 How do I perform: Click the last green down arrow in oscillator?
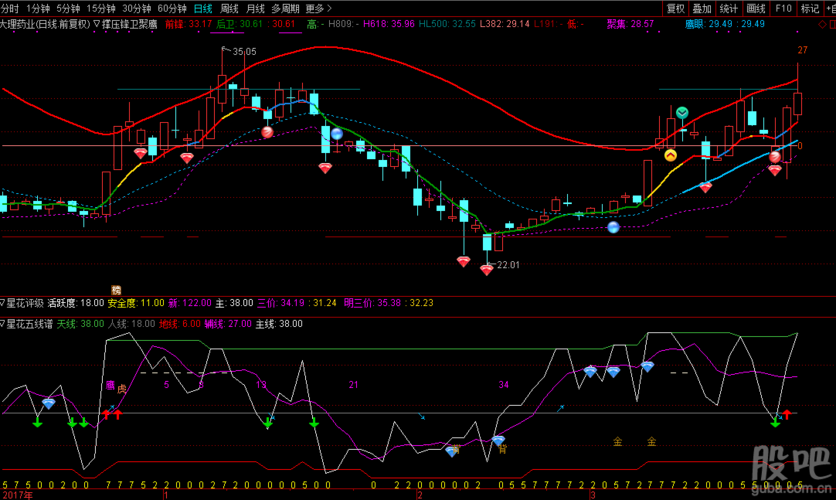coord(775,423)
